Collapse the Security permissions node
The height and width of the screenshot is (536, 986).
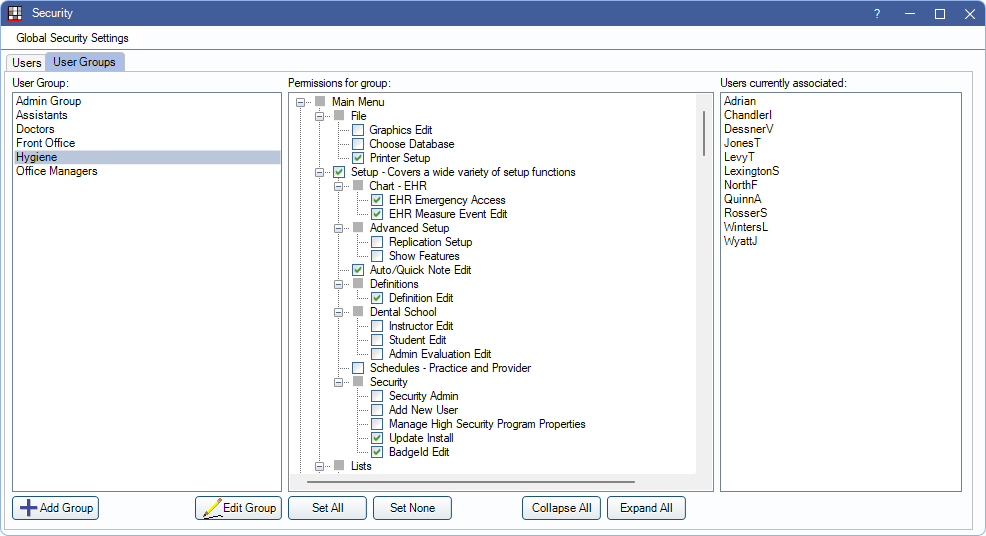click(x=339, y=382)
